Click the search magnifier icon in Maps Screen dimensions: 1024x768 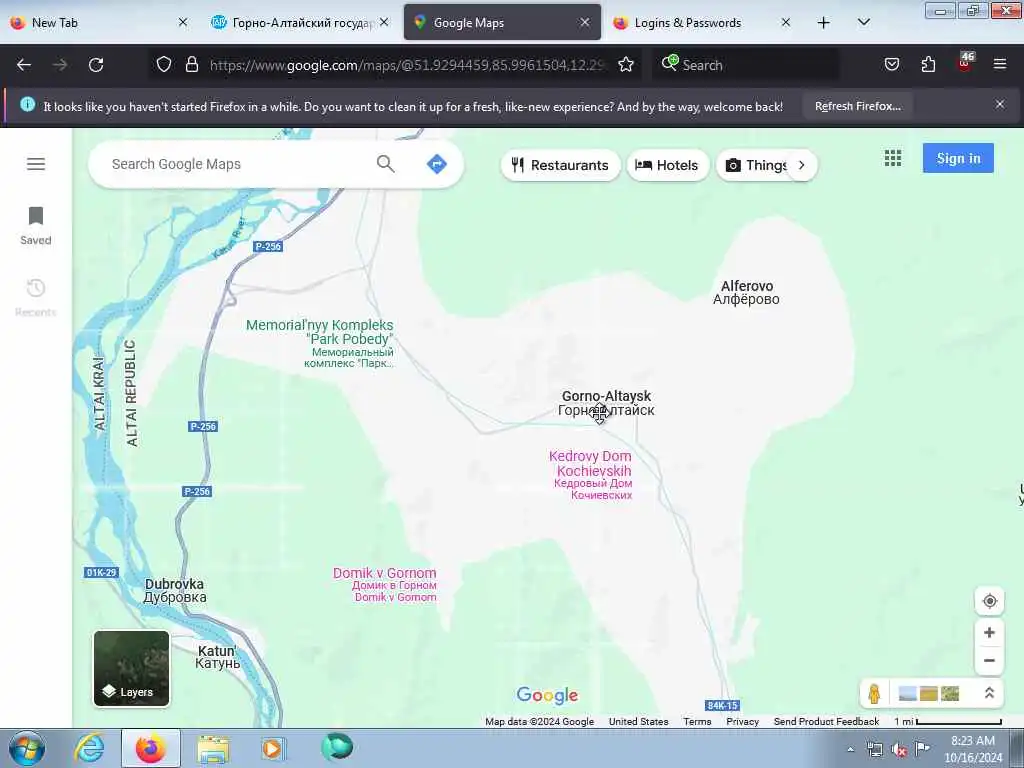pos(385,164)
